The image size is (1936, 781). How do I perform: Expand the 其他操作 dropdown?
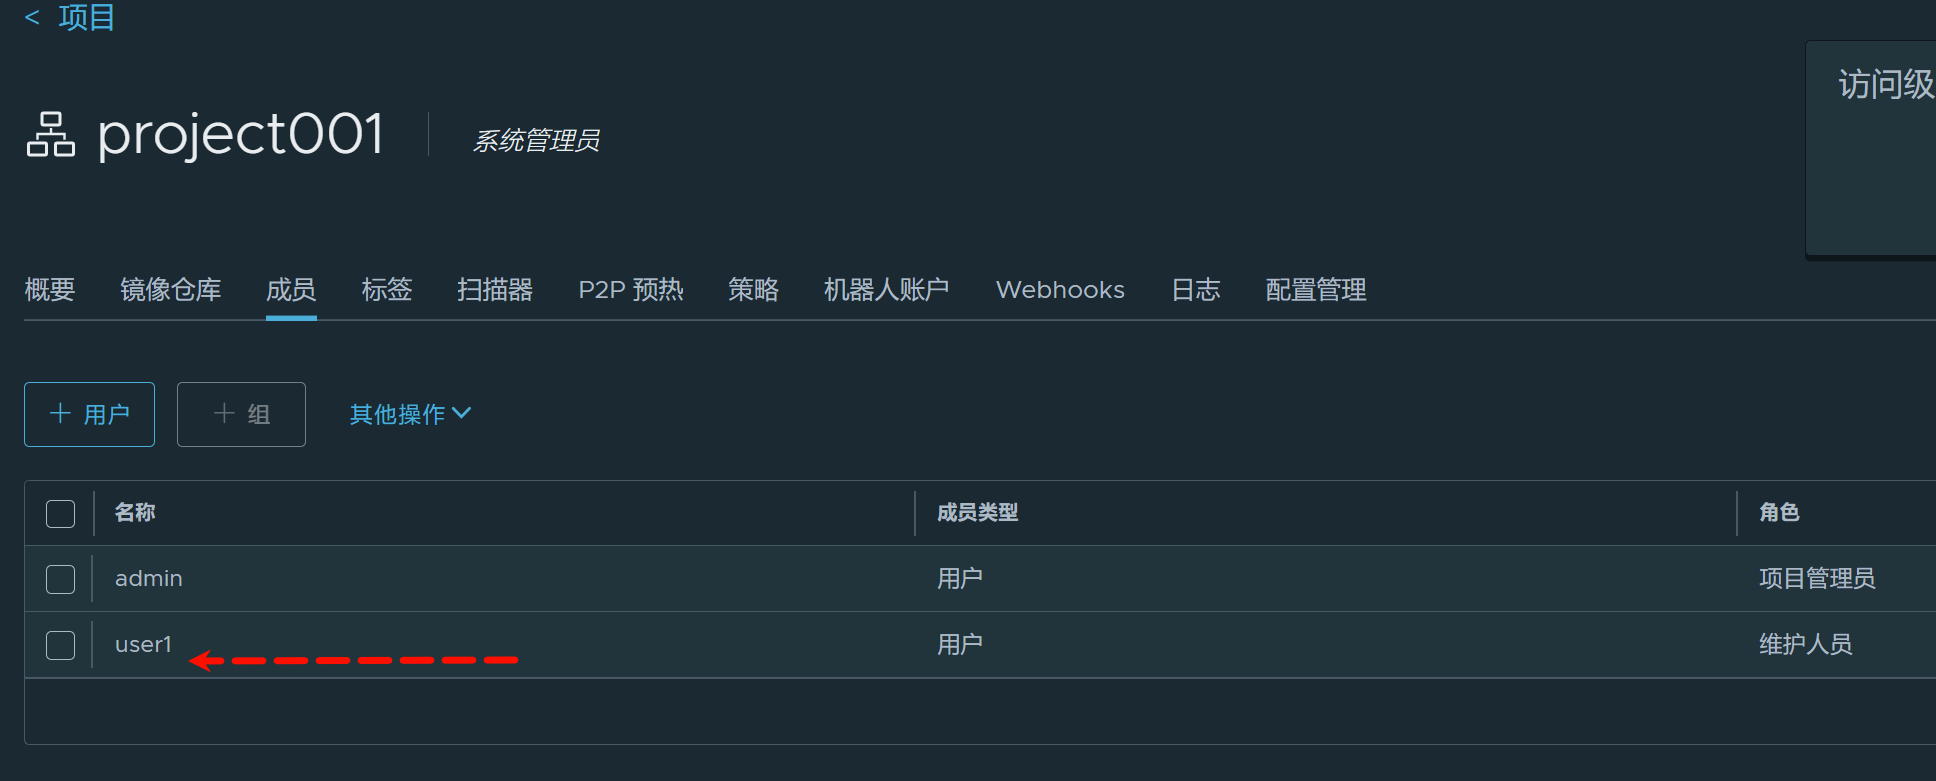tap(410, 414)
